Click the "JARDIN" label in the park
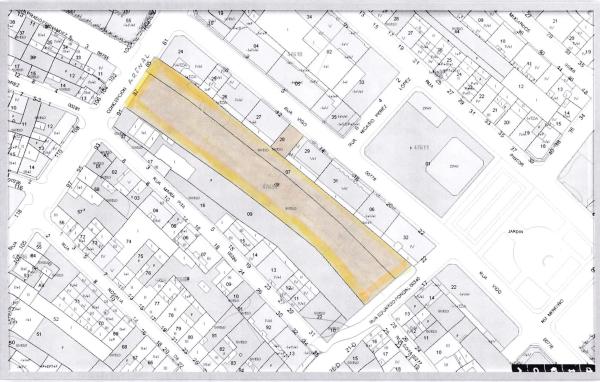 click(x=515, y=232)
